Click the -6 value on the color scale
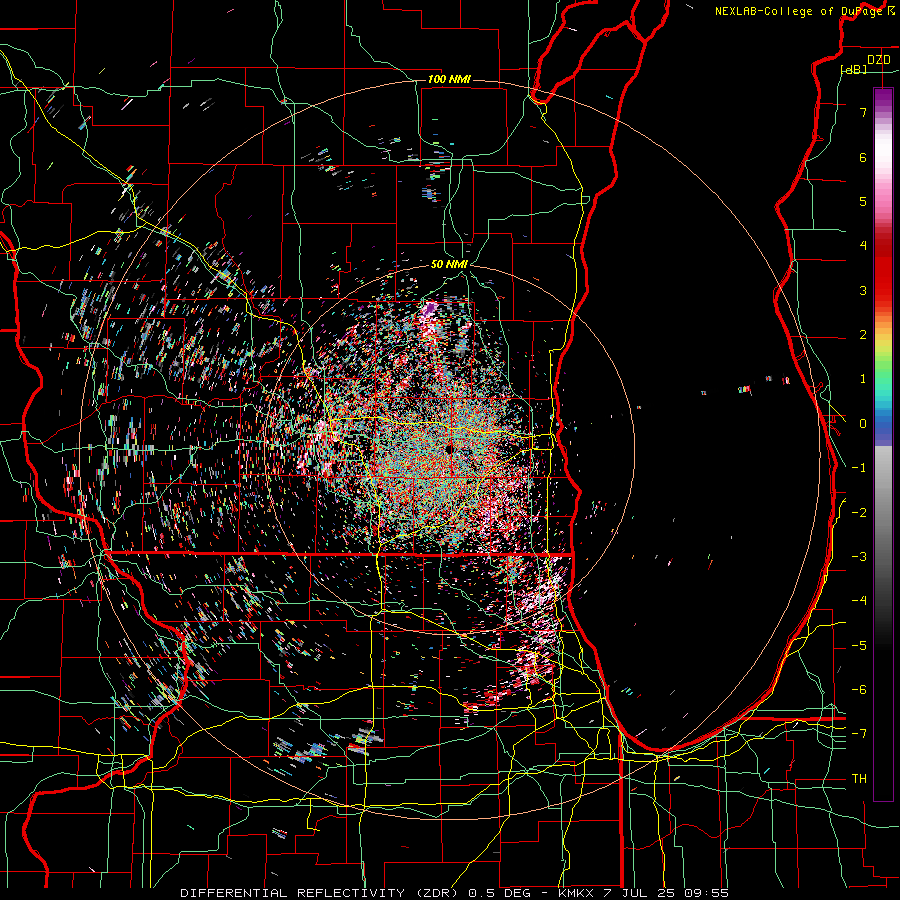 [859, 689]
